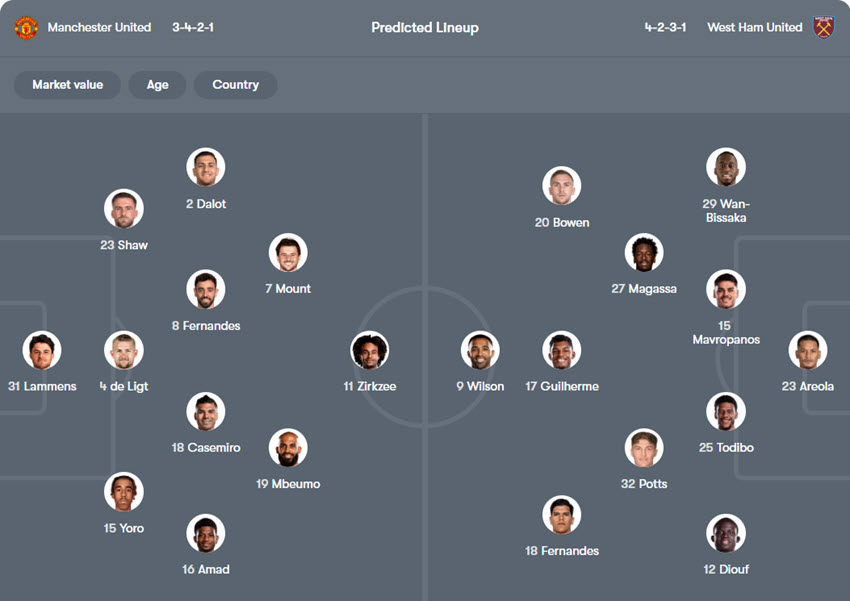Open West Ham United team link
This screenshot has height=601, width=850.
click(754, 28)
